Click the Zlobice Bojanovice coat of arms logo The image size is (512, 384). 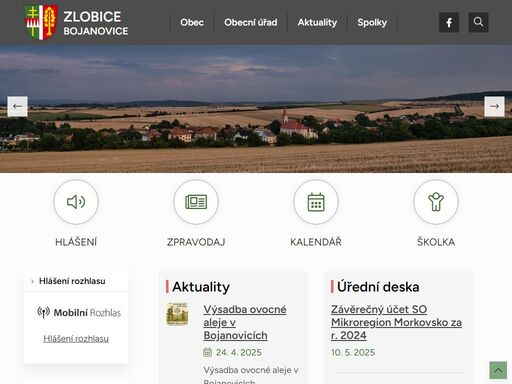41,22
